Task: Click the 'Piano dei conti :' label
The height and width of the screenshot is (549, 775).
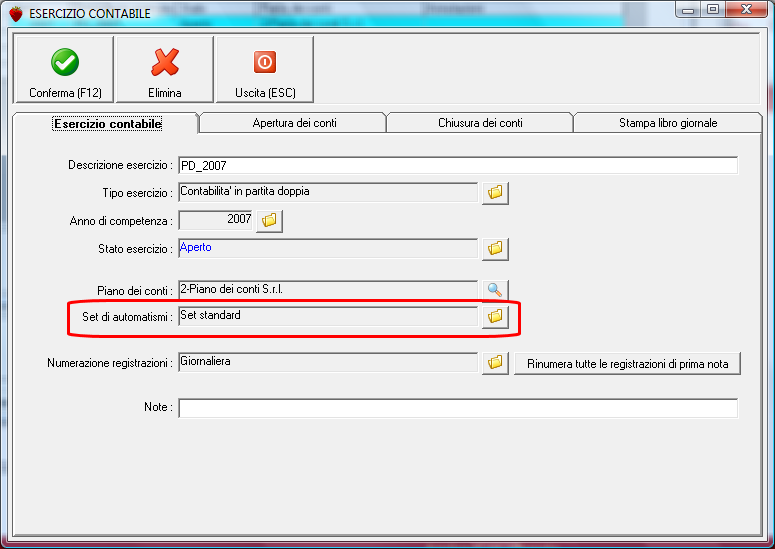Action: tap(134, 291)
